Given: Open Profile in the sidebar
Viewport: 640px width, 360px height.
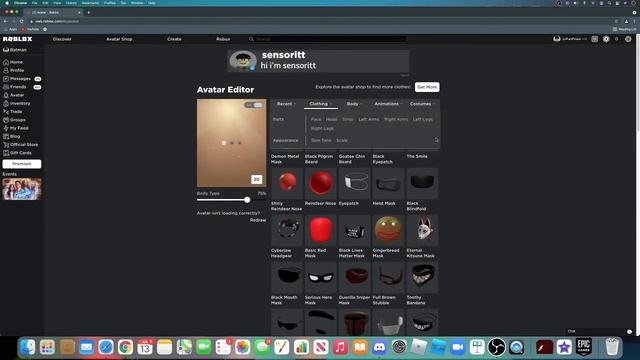Looking at the screenshot, I should pyautogui.click(x=13, y=70).
